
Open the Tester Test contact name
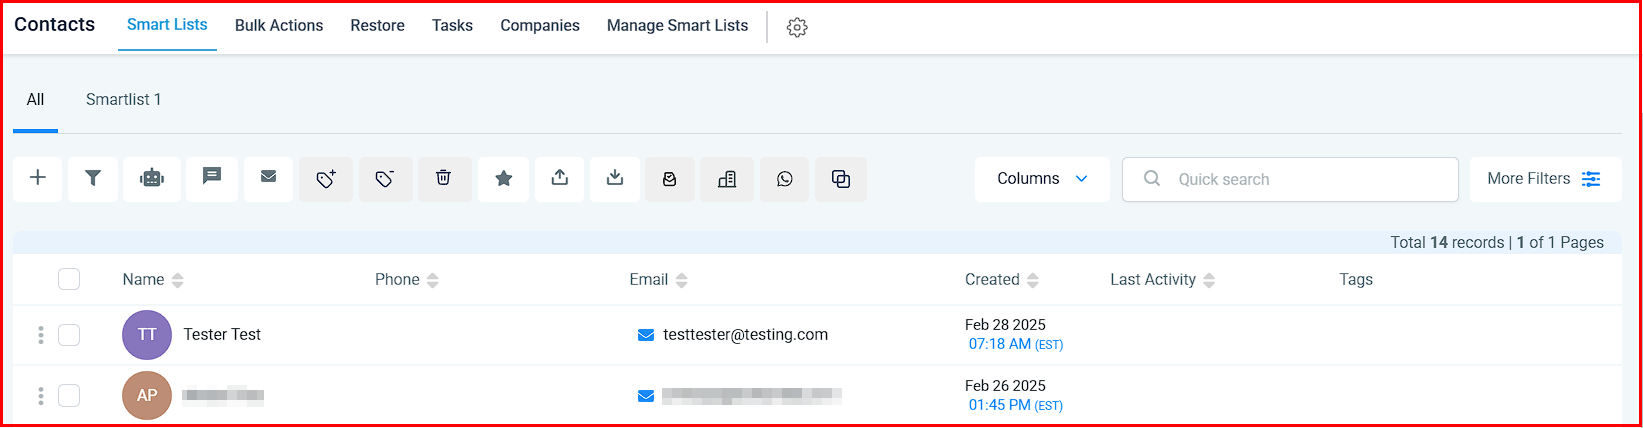222,335
